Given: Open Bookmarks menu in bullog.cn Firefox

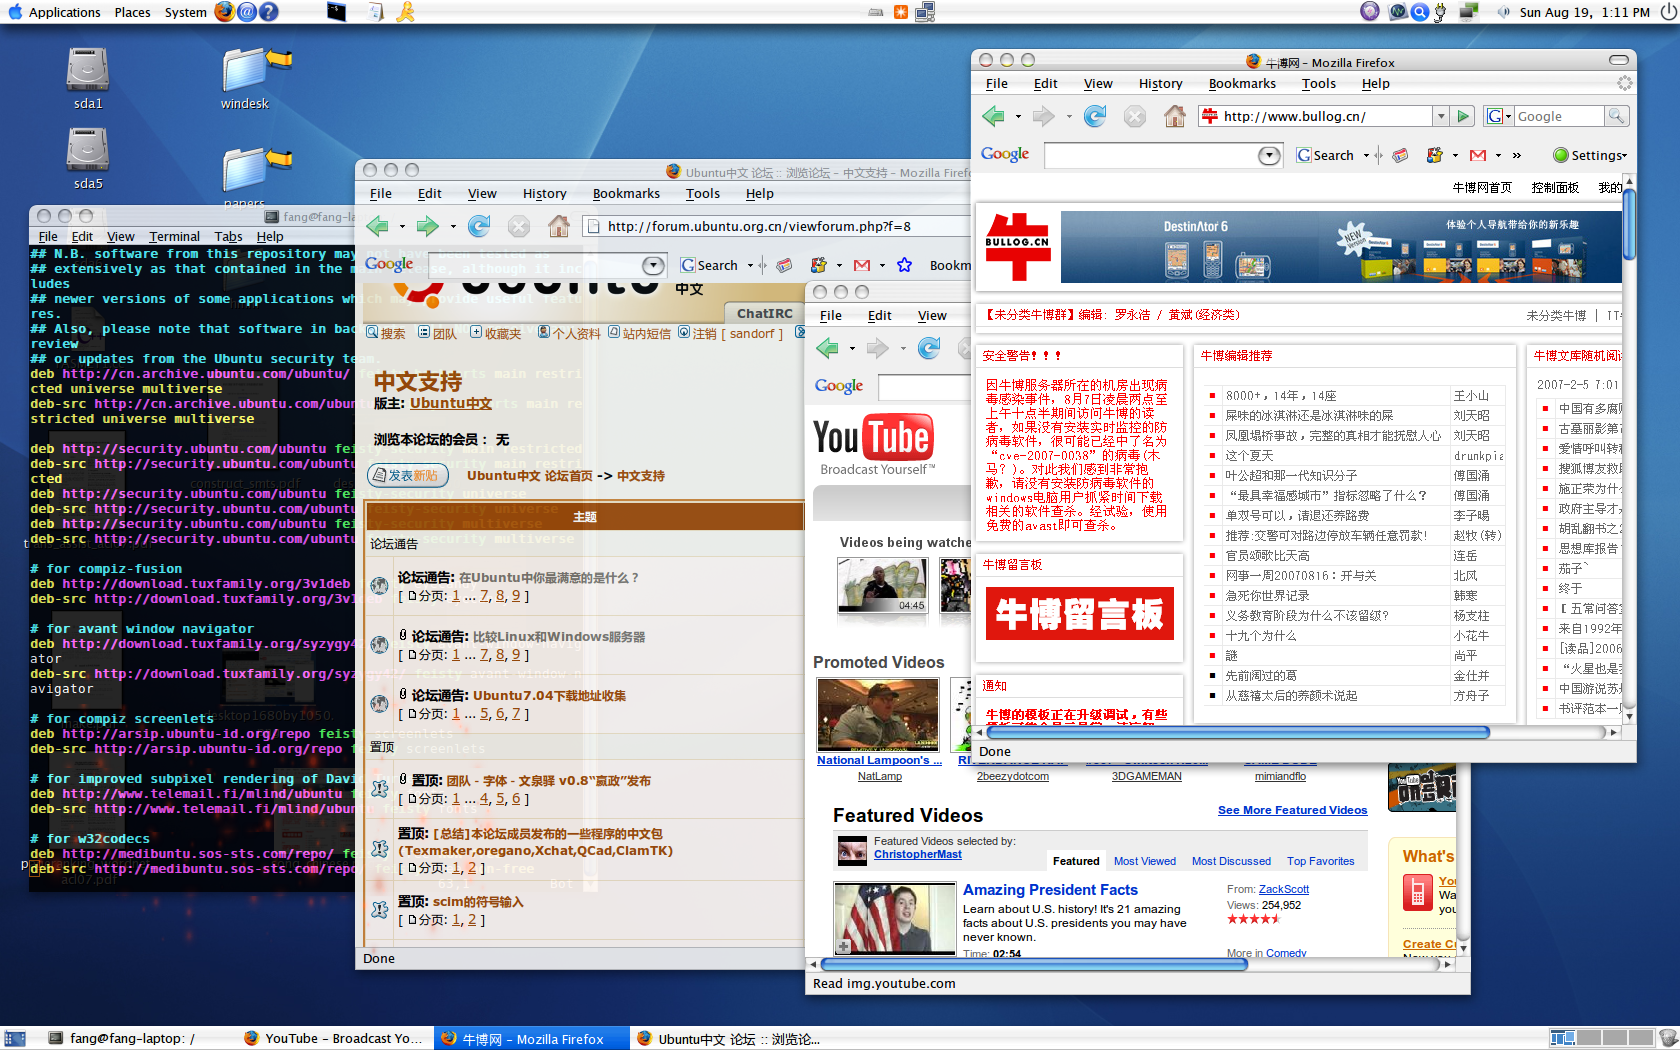Looking at the screenshot, I should click(1242, 84).
